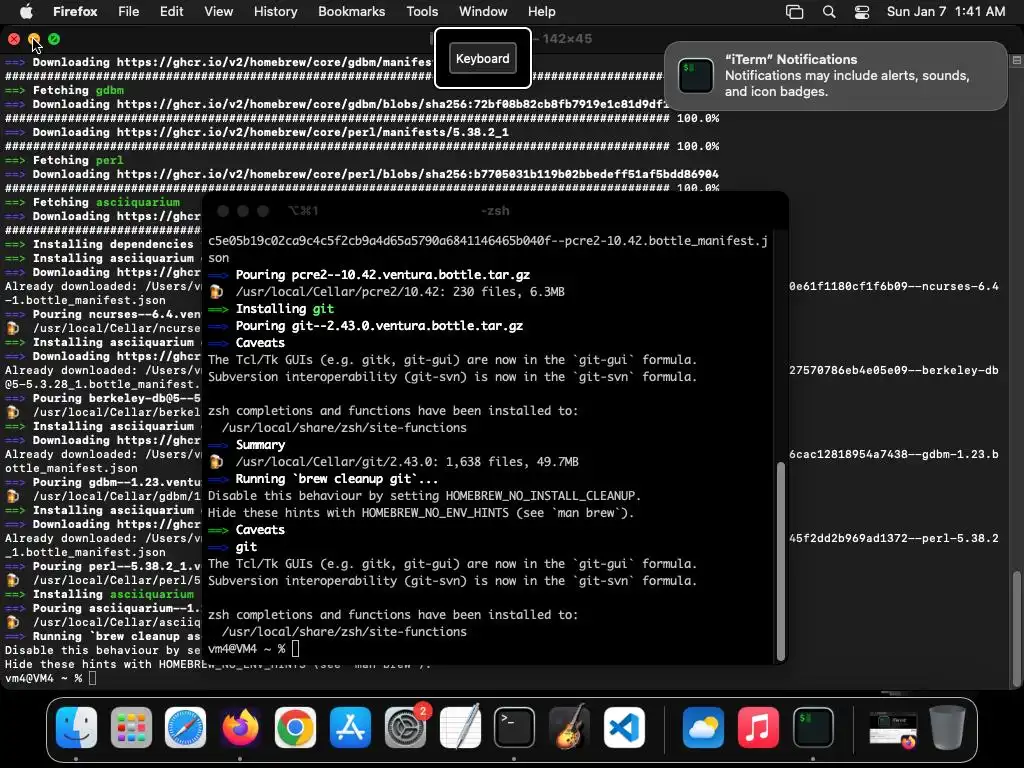
Task: Launch TextEdit from the dock
Action: (x=460, y=727)
